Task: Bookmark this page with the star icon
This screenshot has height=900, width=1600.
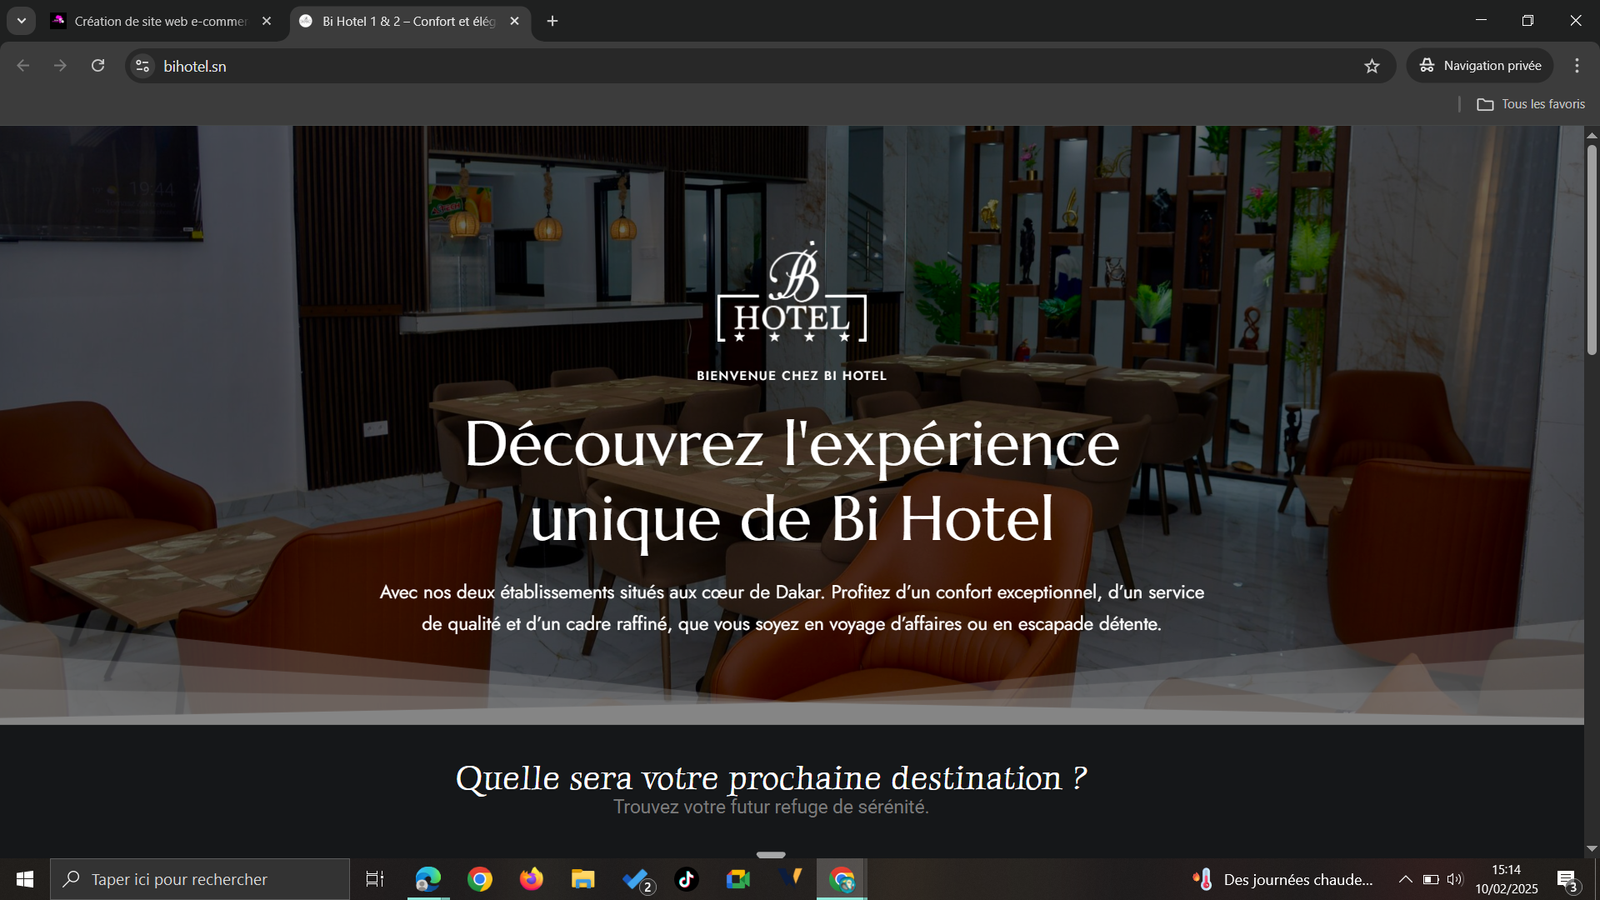Action: click(1372, 66)
